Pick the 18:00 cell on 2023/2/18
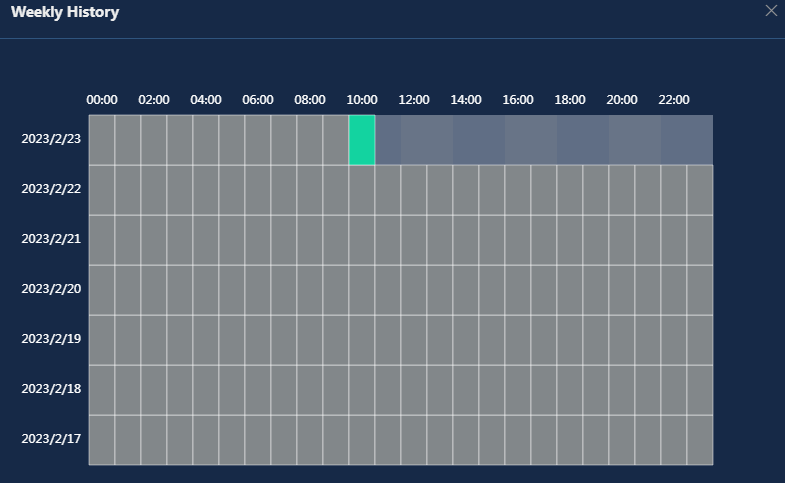 (570, 390)
